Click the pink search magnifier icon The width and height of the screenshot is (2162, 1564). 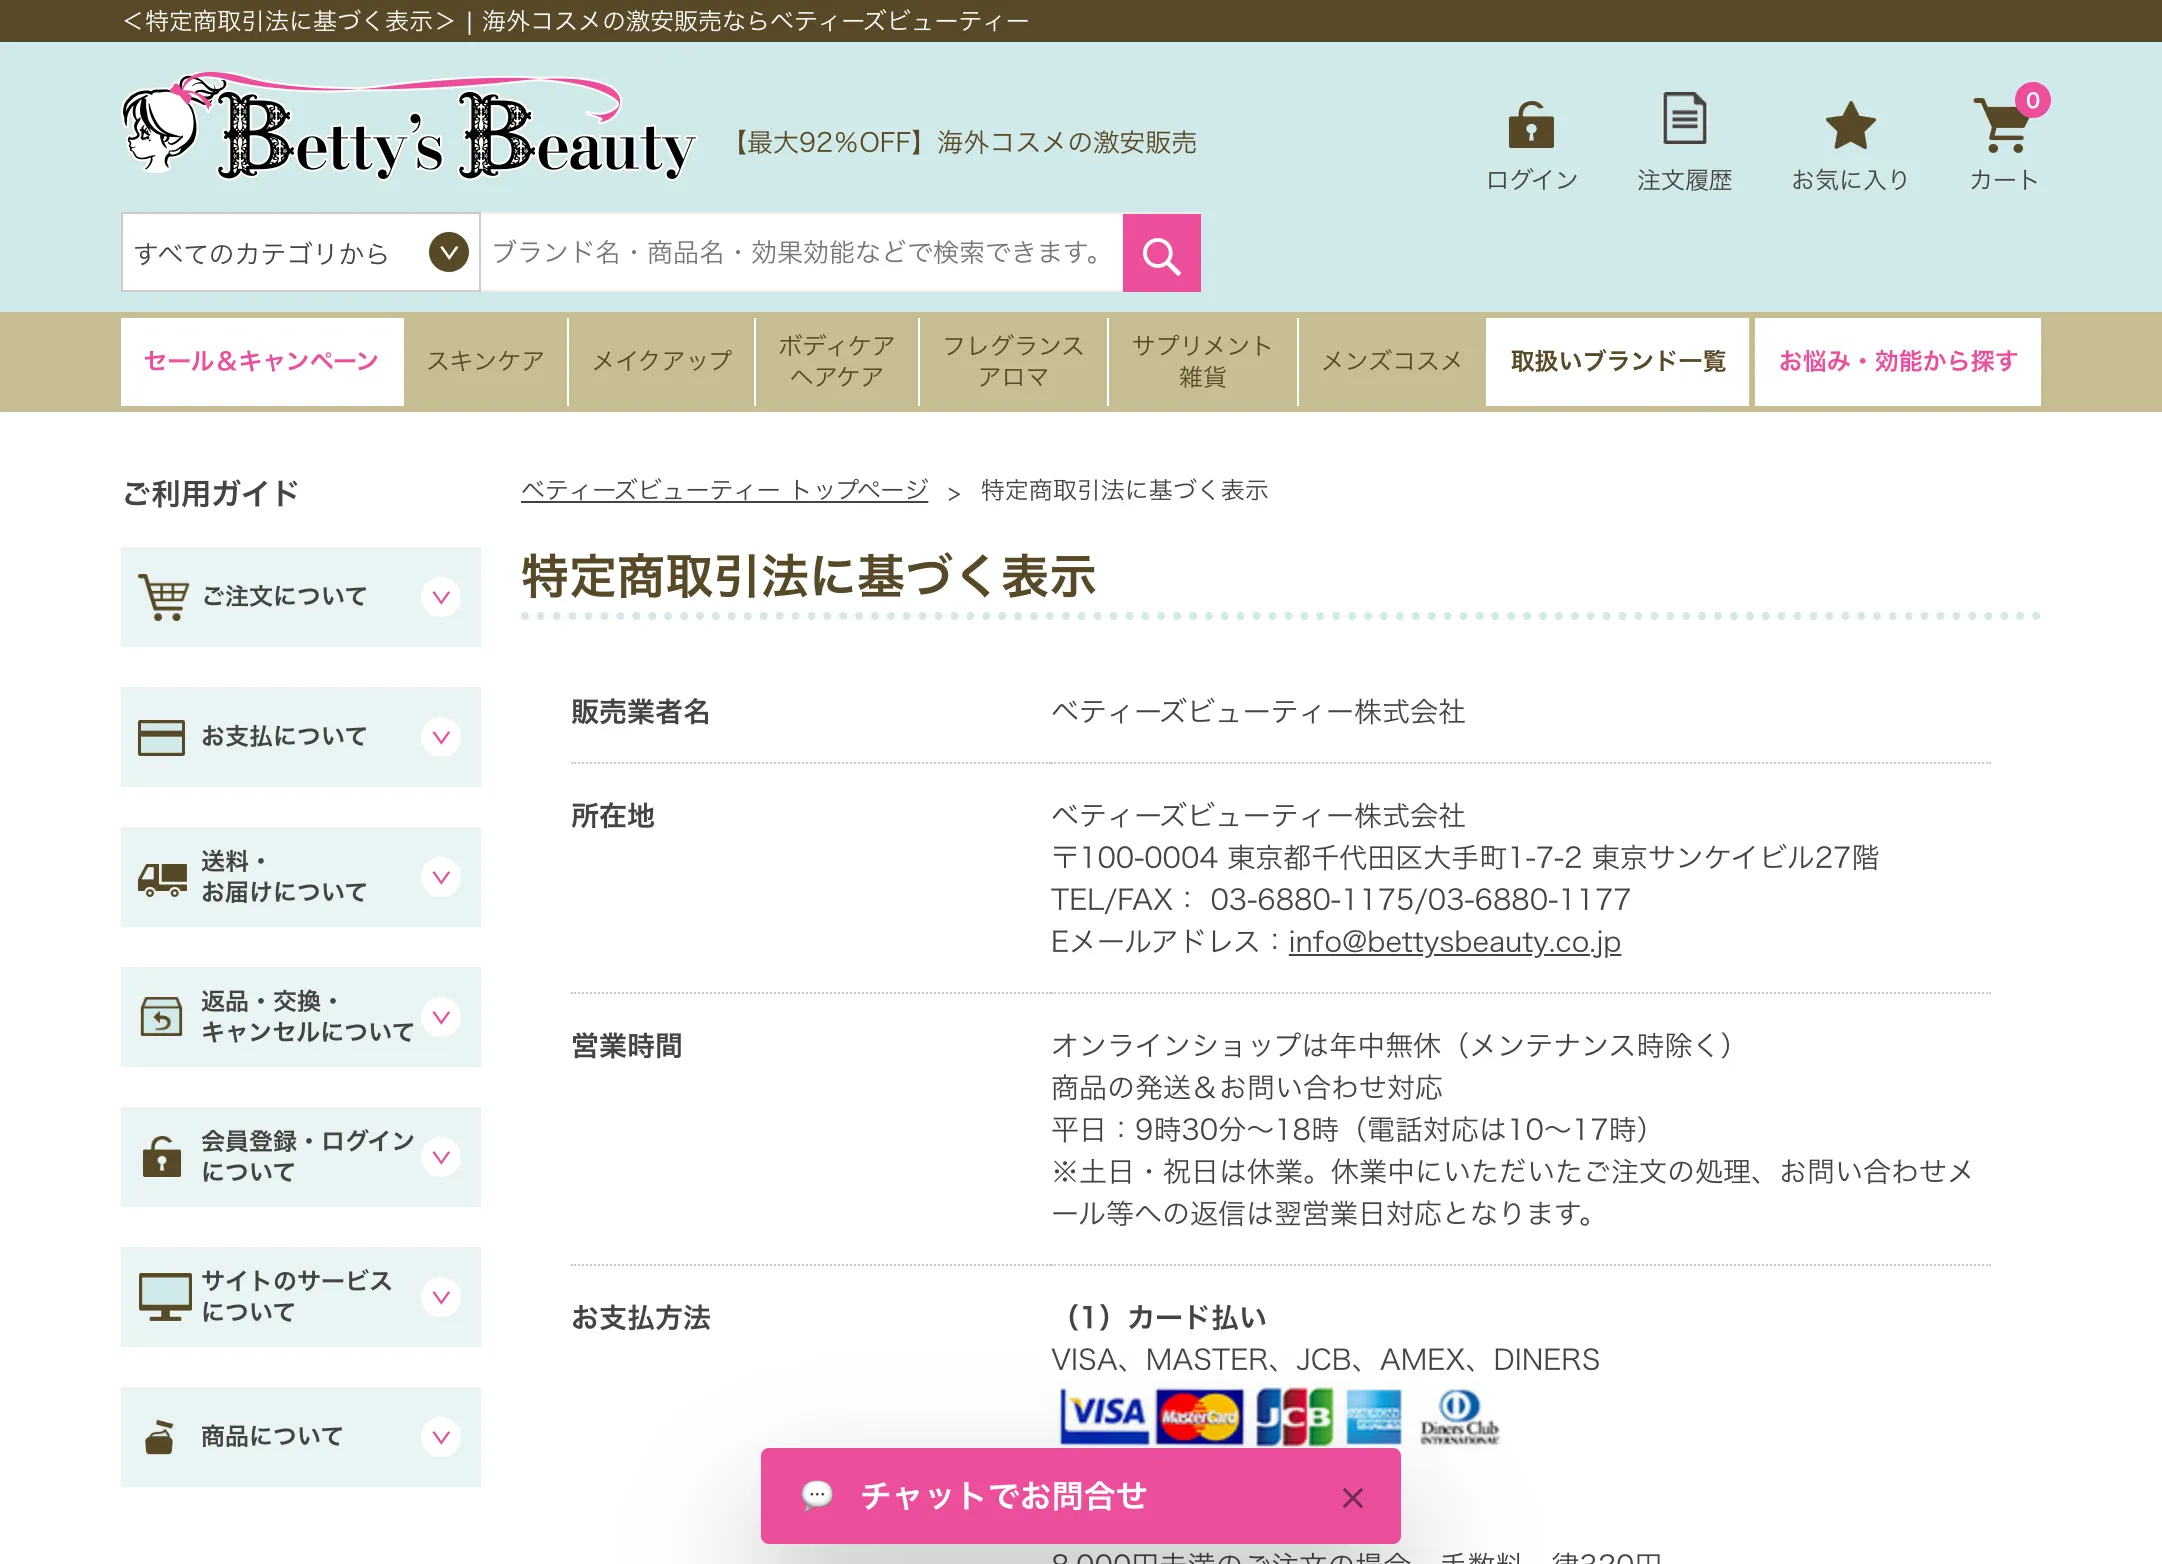[1162, 253]
